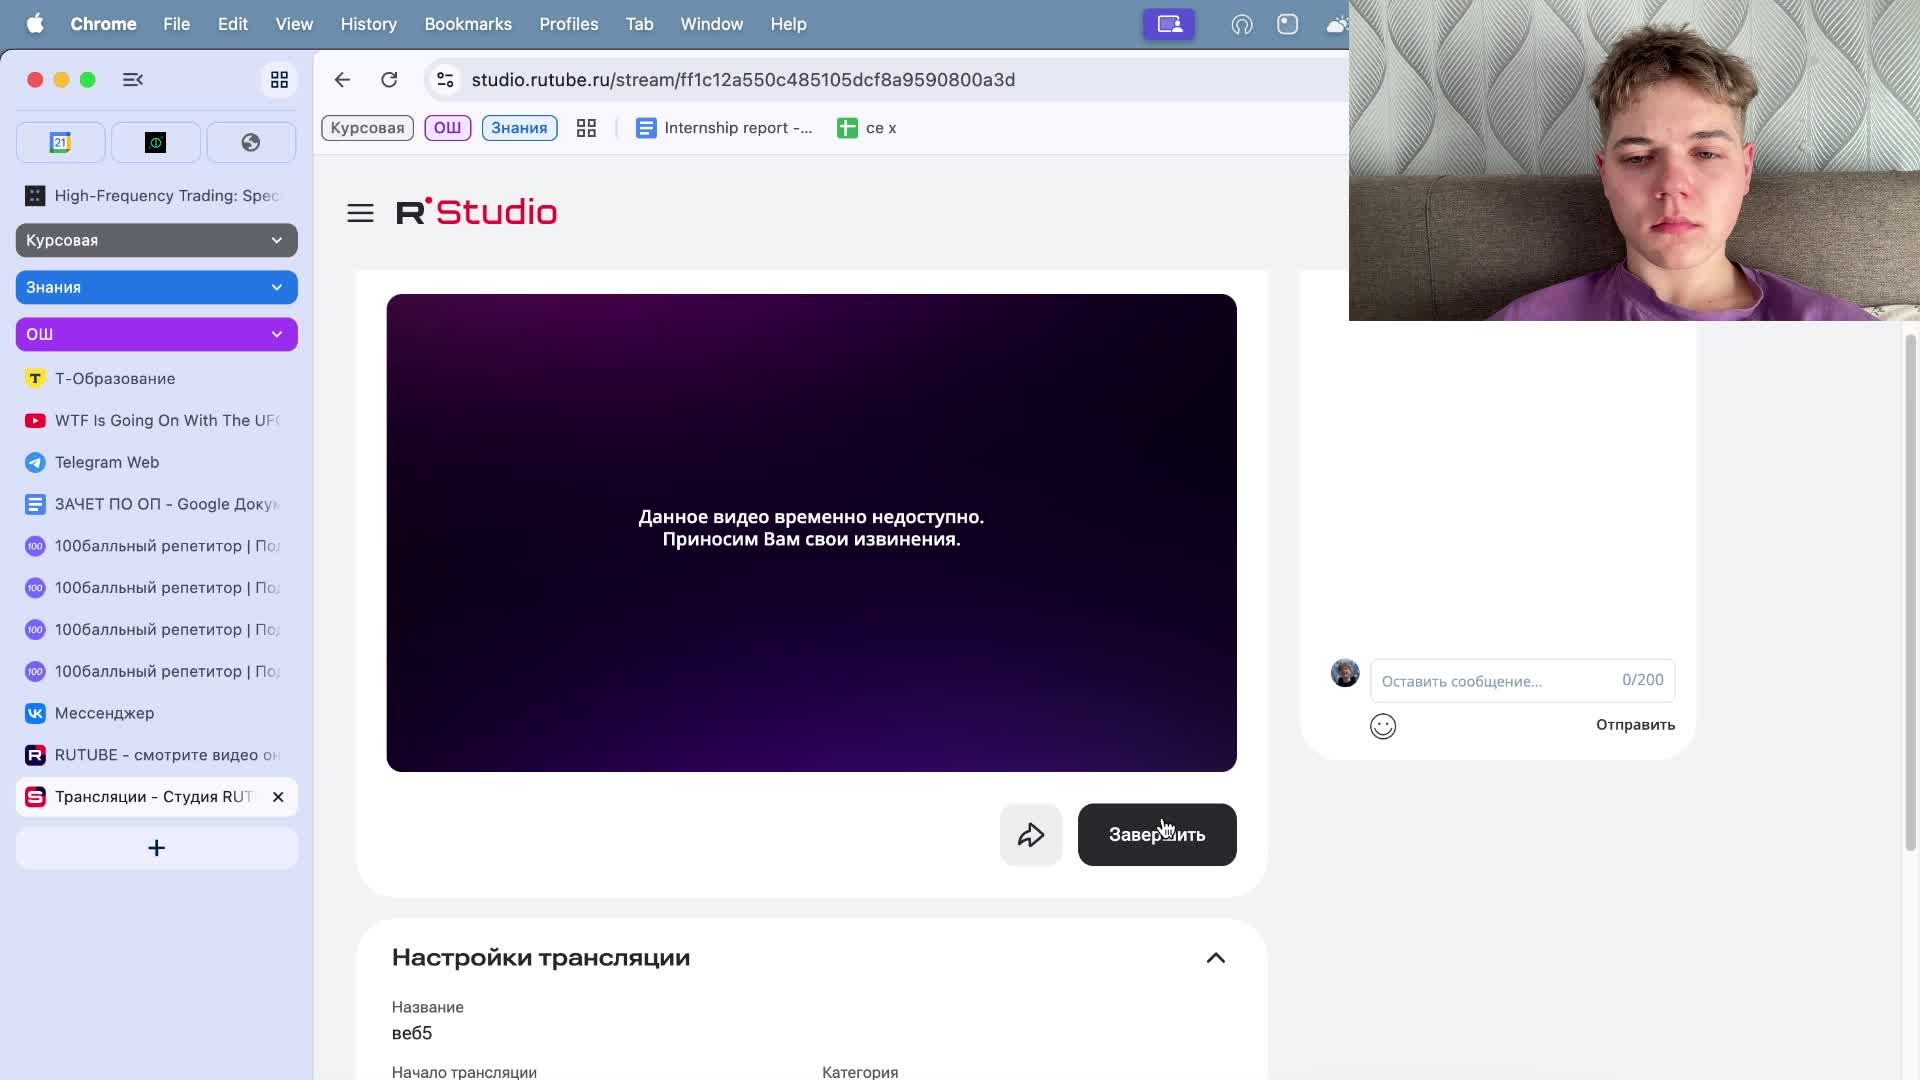This screenshot has height=1080, width=1920.
Task: Open the R Studio hamburger menu
Action: click(360, 213)
